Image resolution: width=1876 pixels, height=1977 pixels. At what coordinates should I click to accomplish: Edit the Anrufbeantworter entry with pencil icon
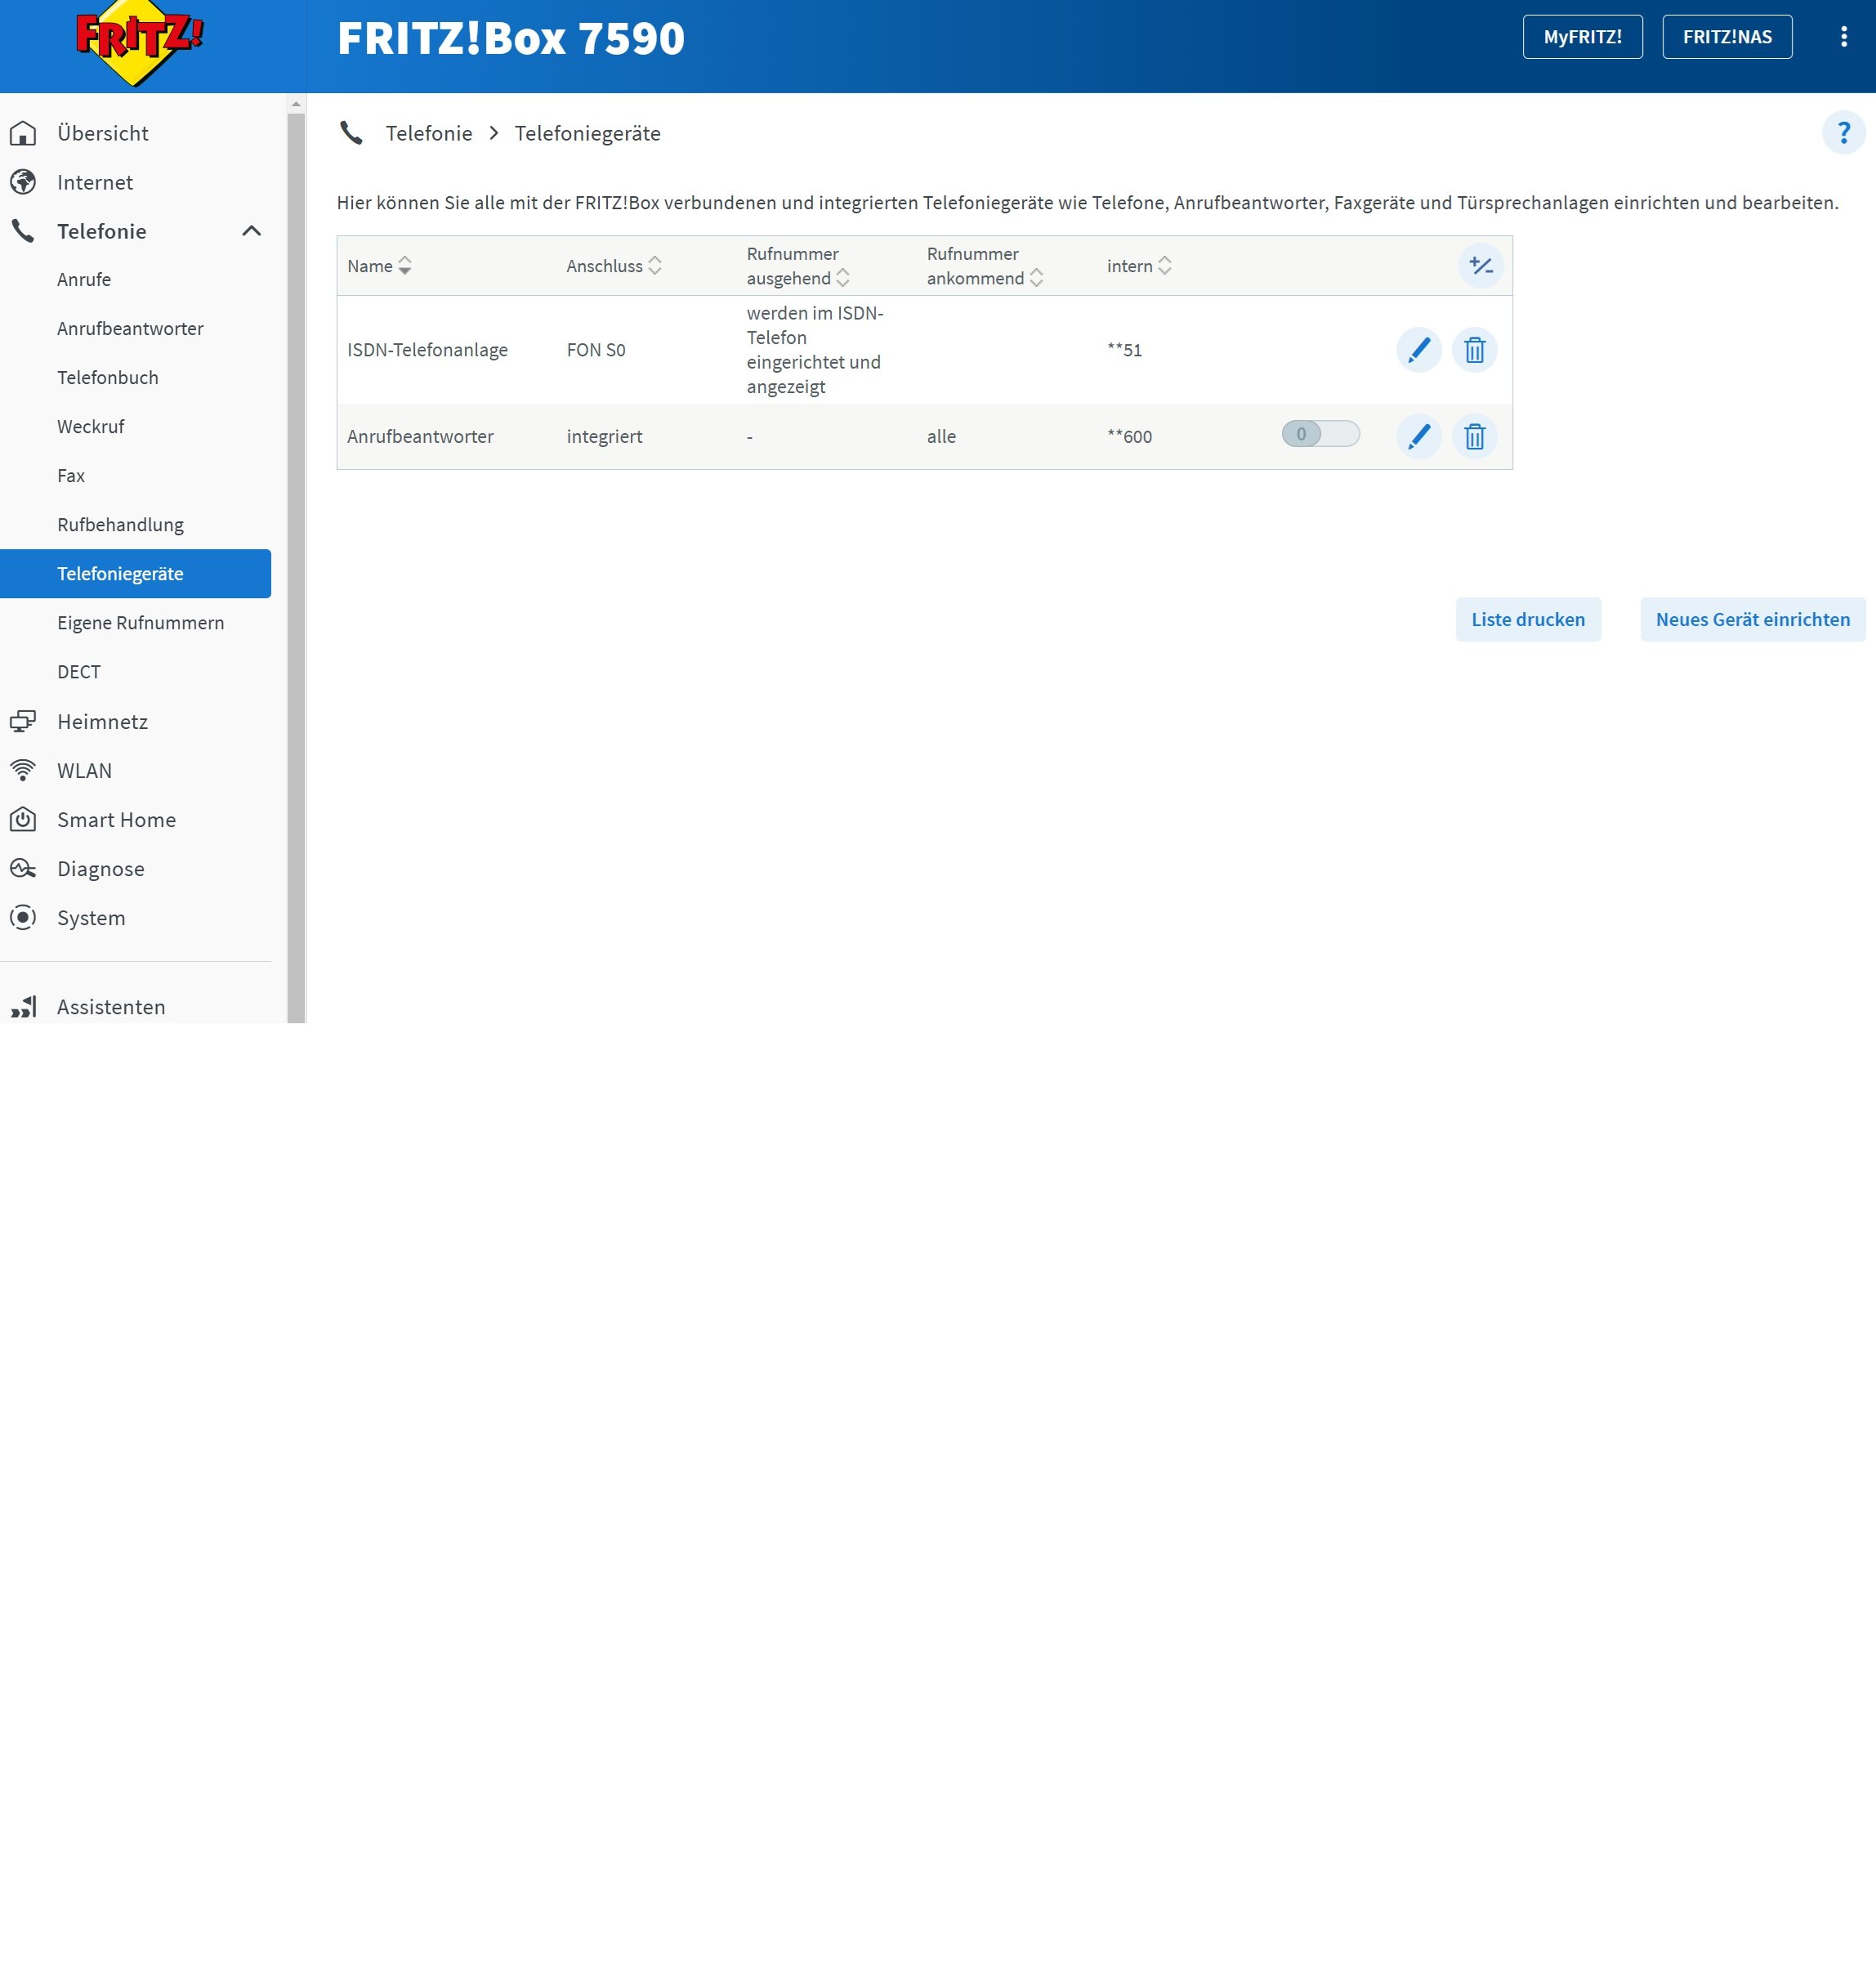[1418, 436]
